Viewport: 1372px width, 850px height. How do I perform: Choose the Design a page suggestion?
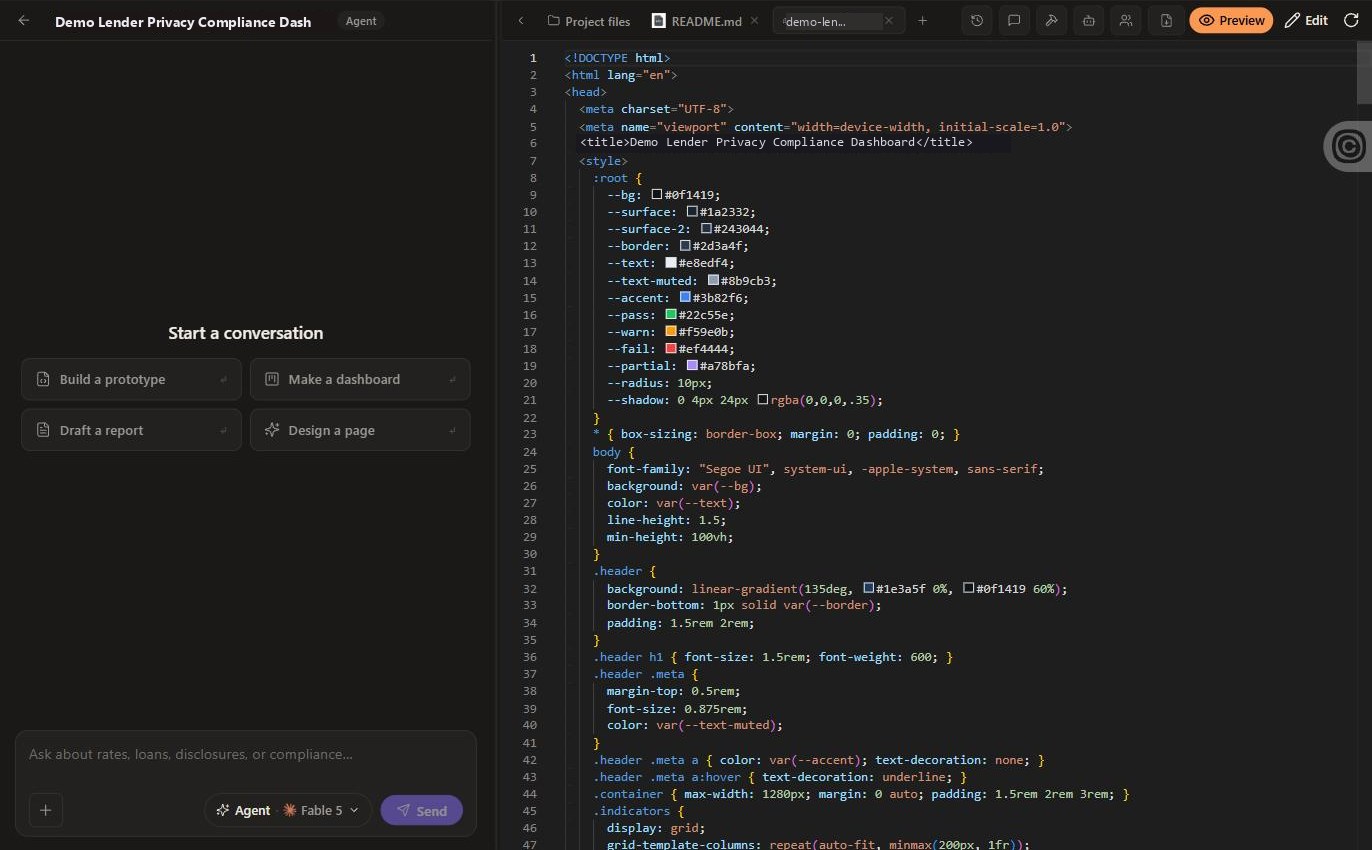[360, 430]
